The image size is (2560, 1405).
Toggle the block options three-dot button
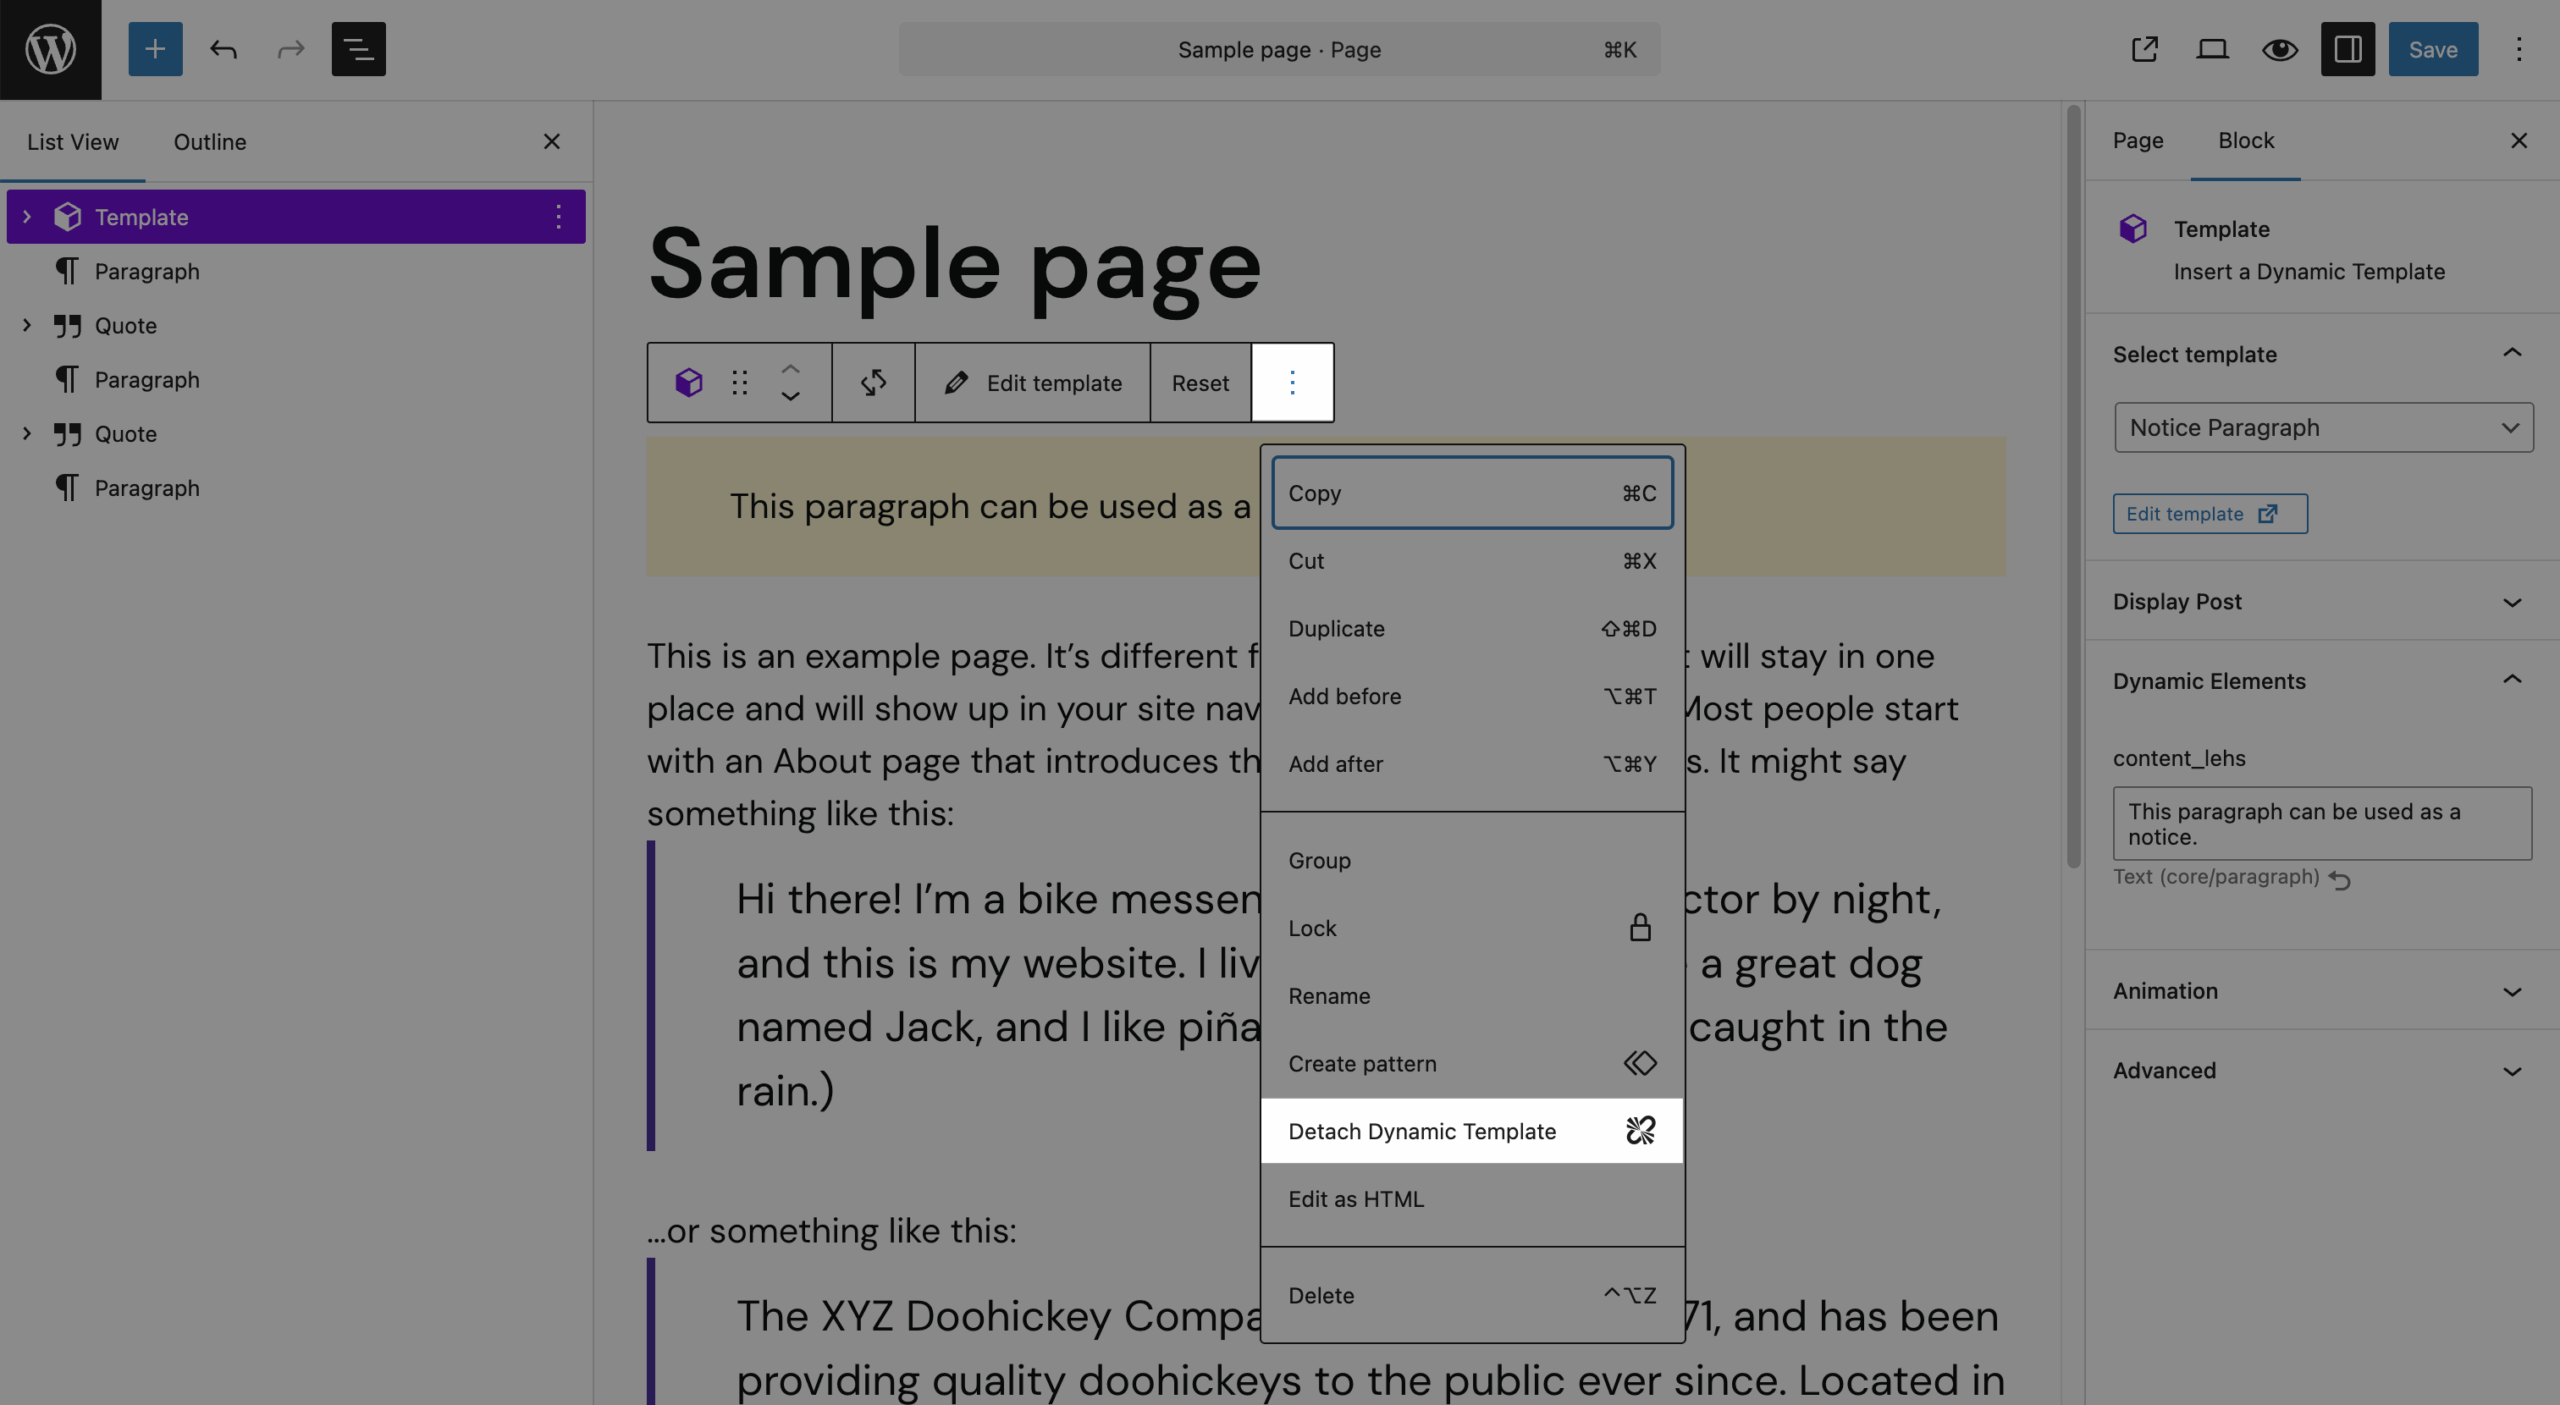pos(1292,383)
